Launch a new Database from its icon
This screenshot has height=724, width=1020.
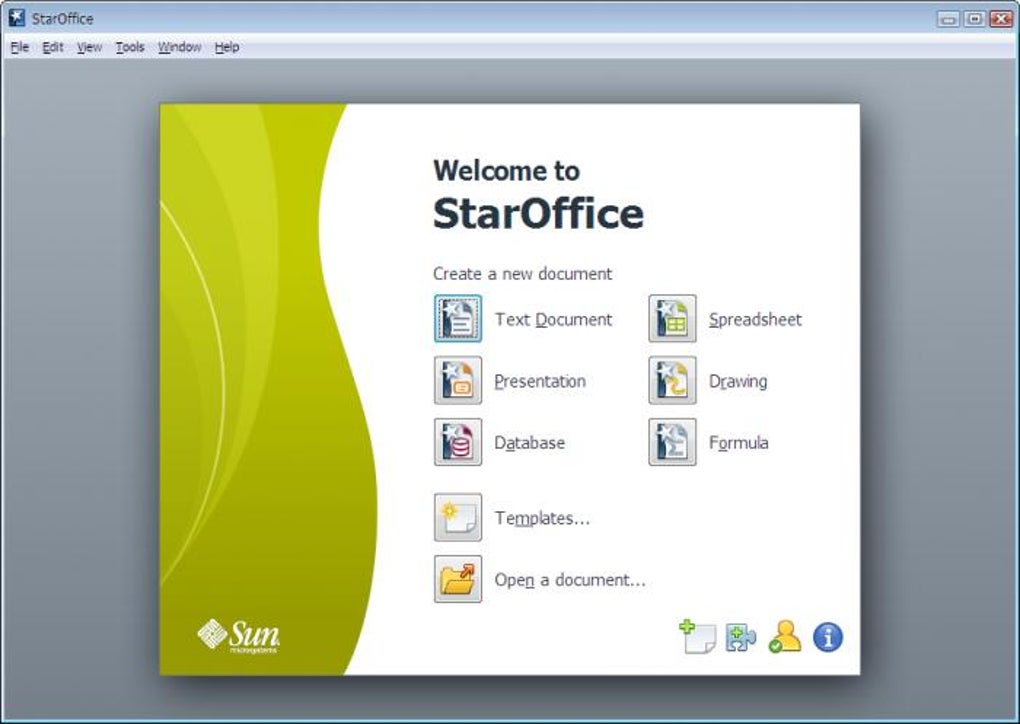(x=458, y=441)
